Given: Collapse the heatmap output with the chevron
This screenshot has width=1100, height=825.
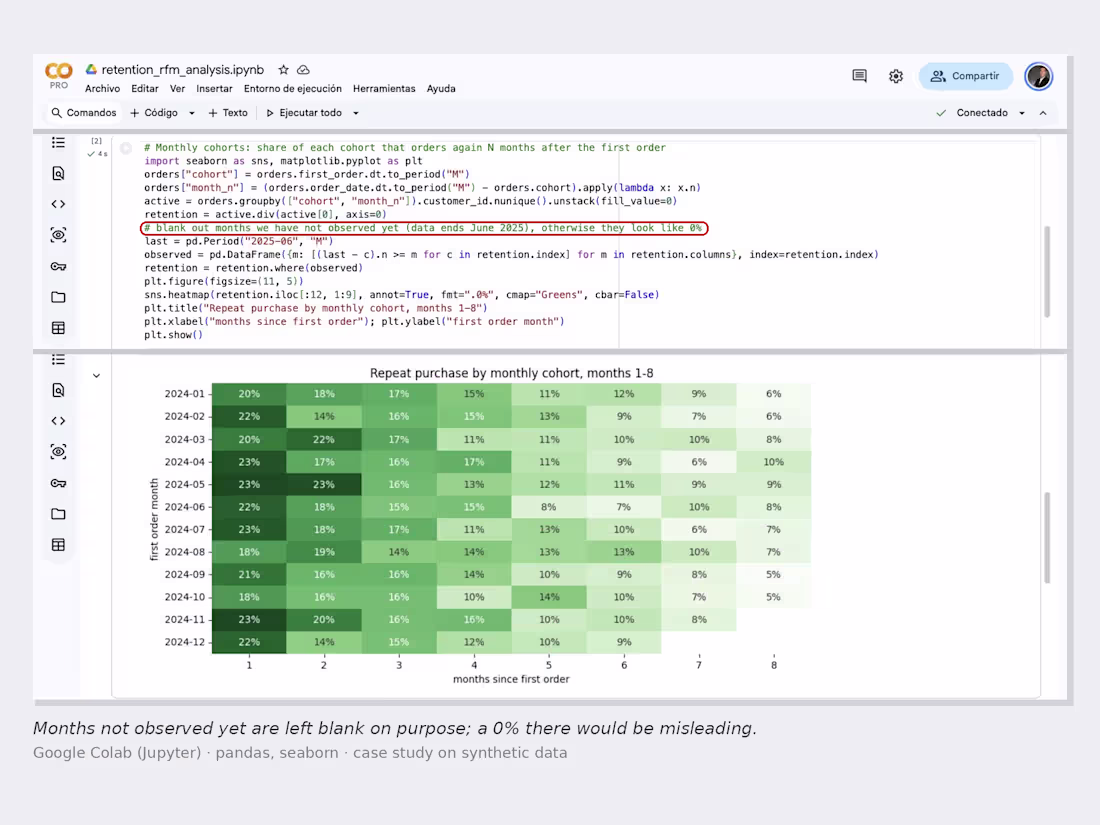Looking at the screenshot, I should 97,376.
